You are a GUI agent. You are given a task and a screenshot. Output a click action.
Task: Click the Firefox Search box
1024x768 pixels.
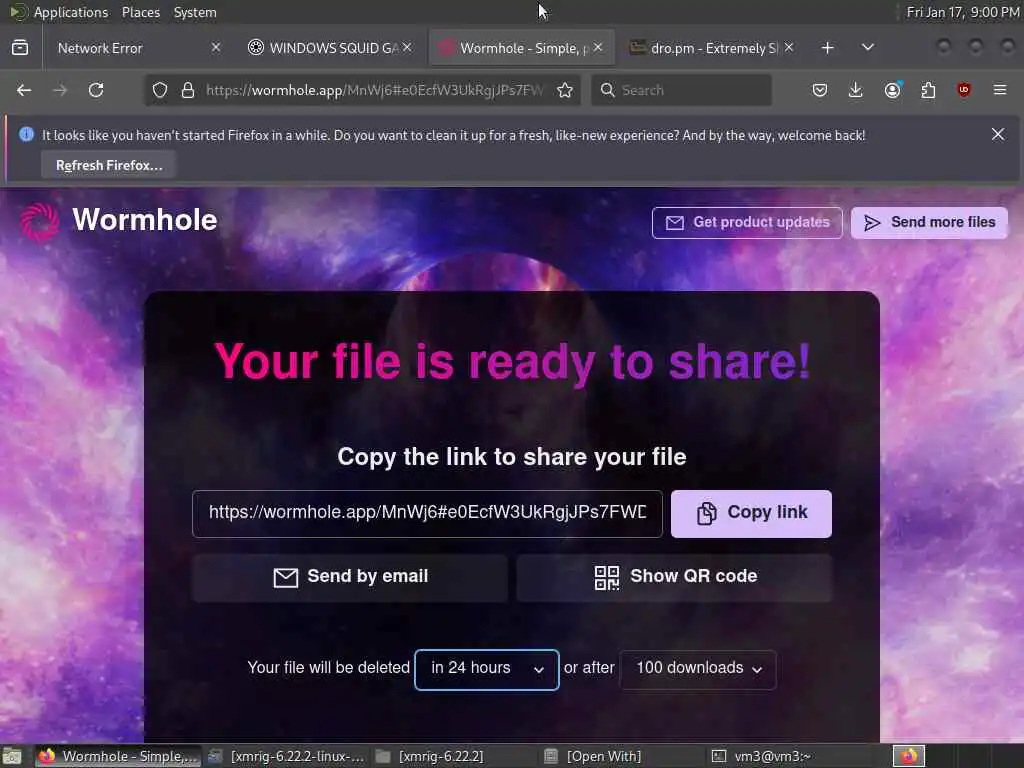[x=681, y=90]
